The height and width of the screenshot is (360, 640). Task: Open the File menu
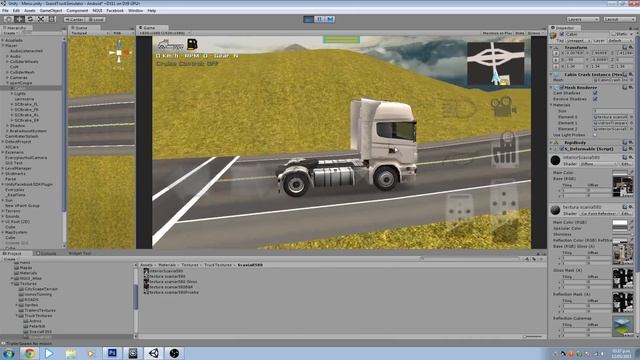tap(5, 11)
